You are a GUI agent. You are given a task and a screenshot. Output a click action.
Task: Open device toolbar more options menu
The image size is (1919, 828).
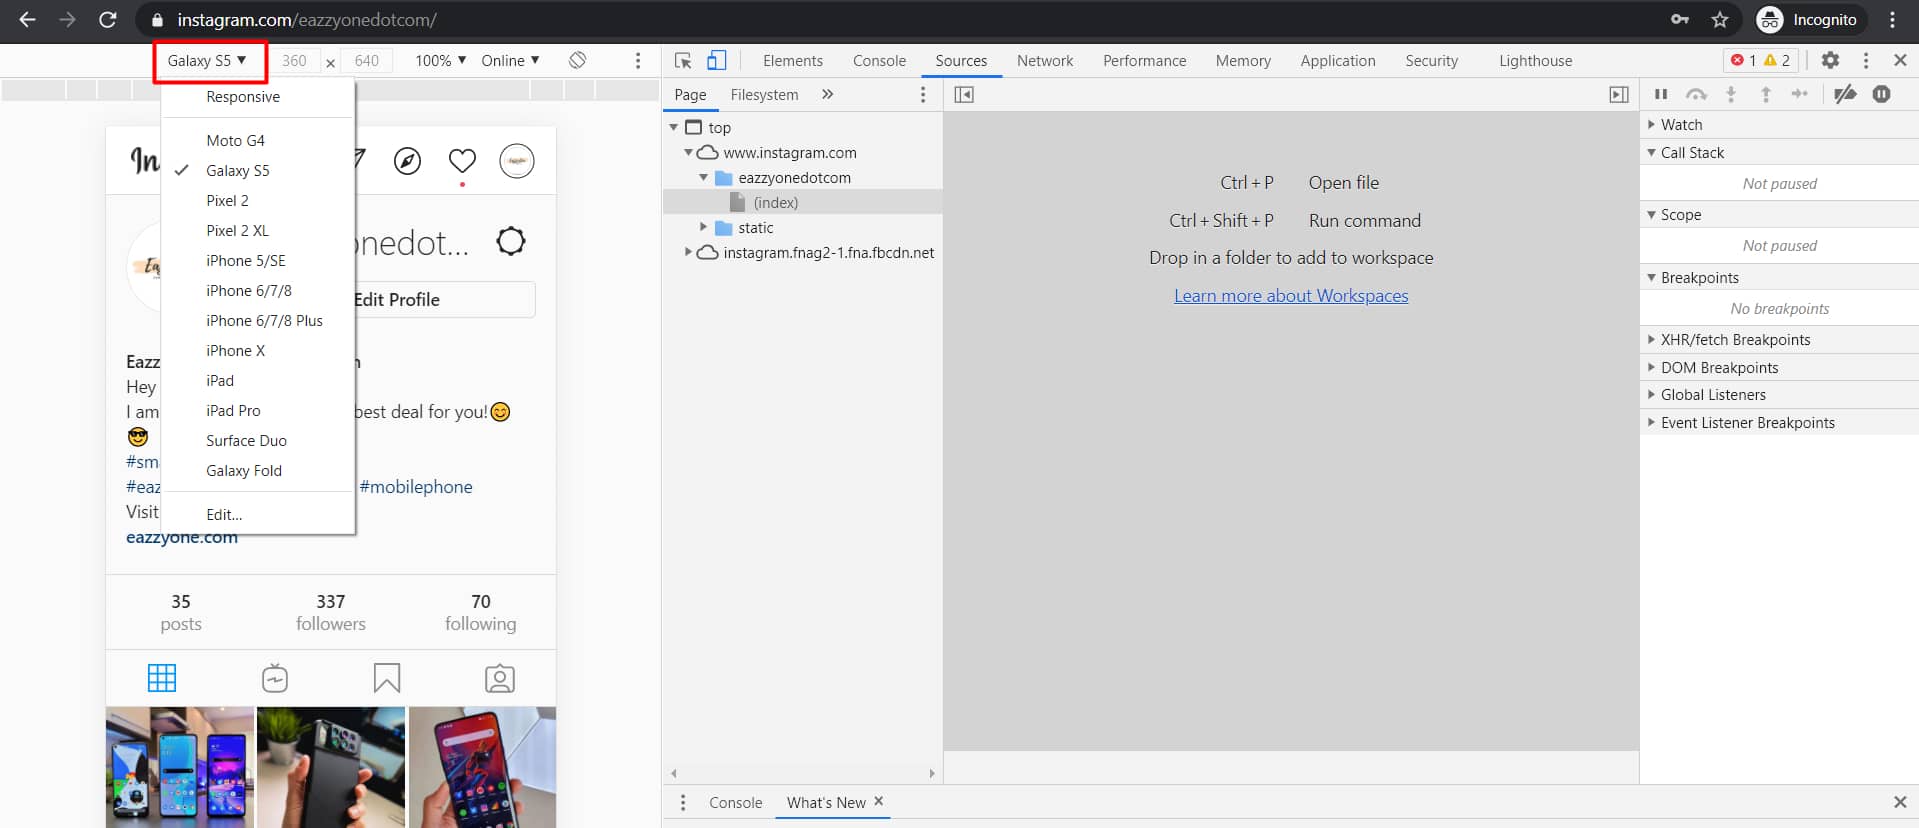[x=638, y=61]
